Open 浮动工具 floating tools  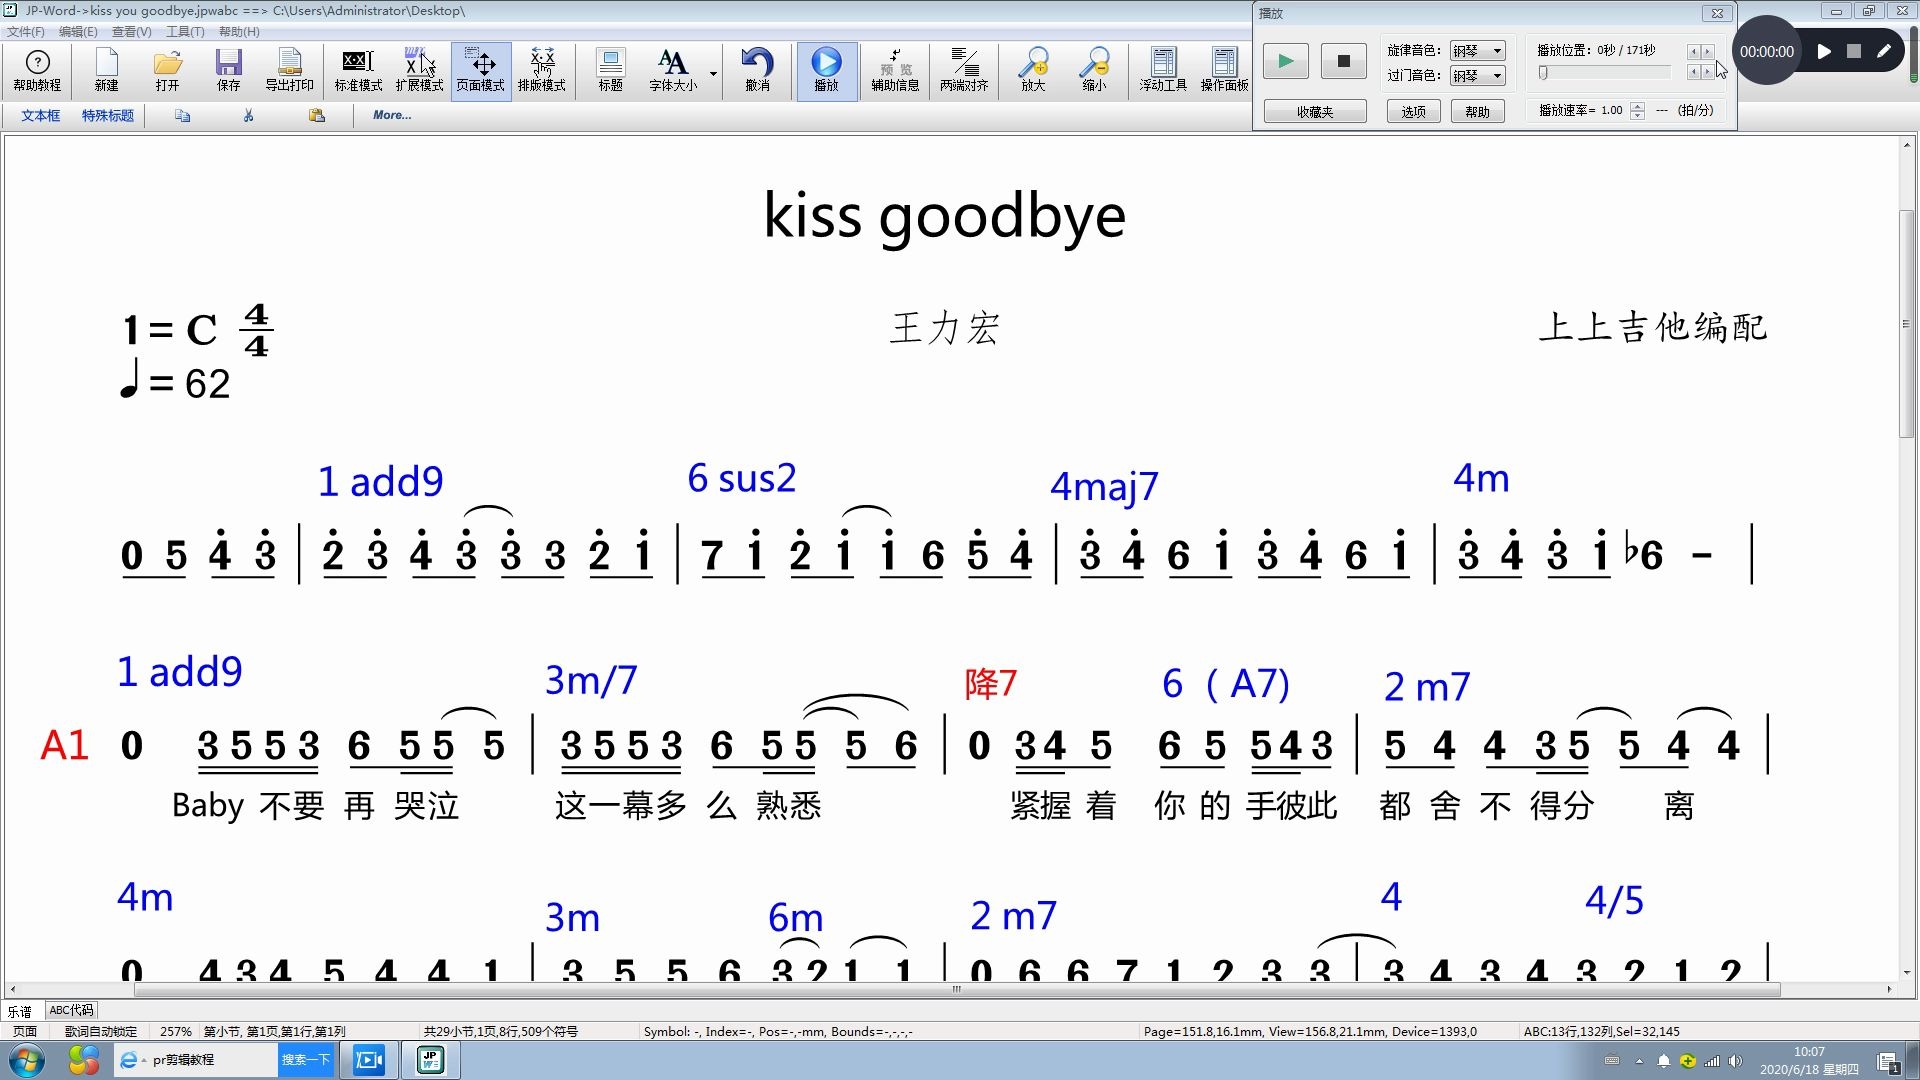pos(1163,70)
